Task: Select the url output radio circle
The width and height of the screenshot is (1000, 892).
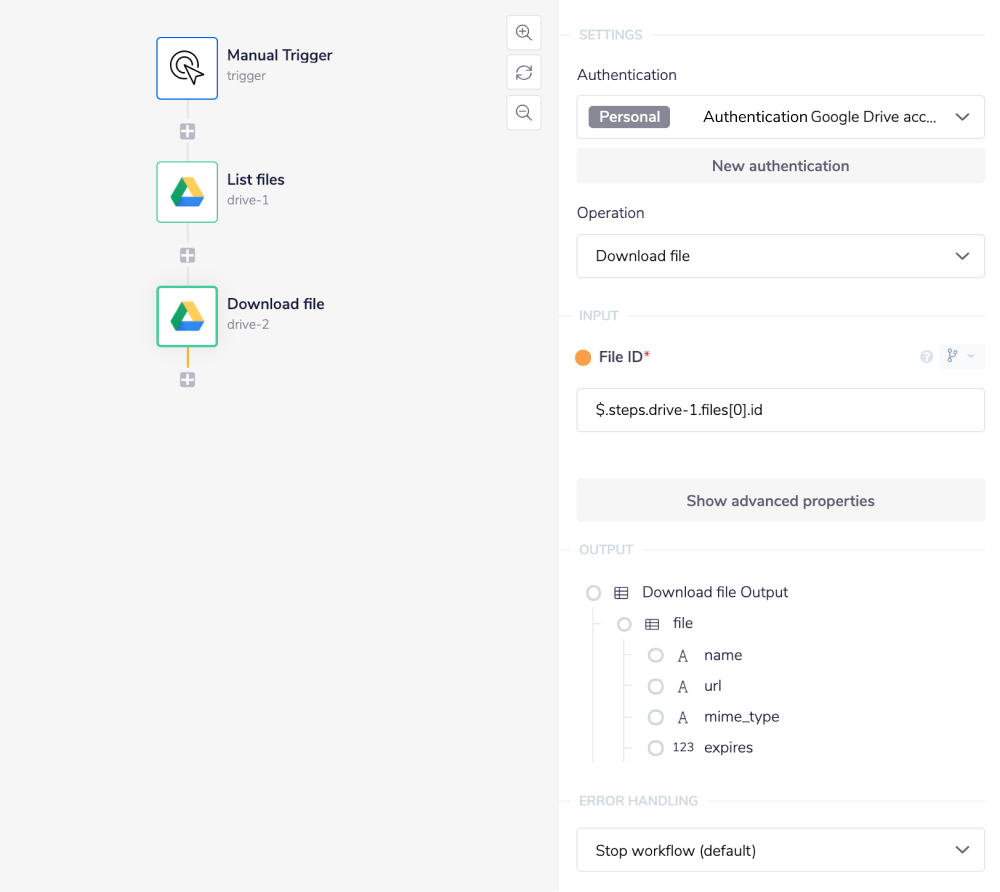Action: [655, 686]
